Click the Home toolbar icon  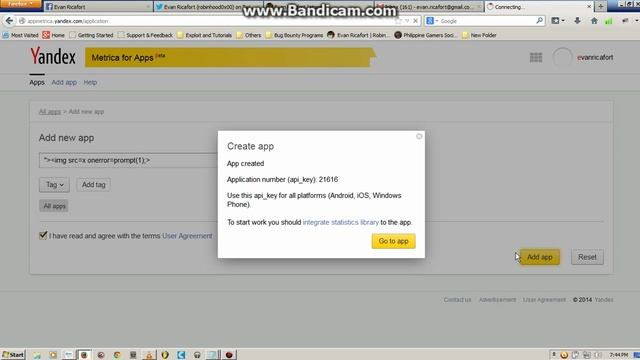click(594, 21)
